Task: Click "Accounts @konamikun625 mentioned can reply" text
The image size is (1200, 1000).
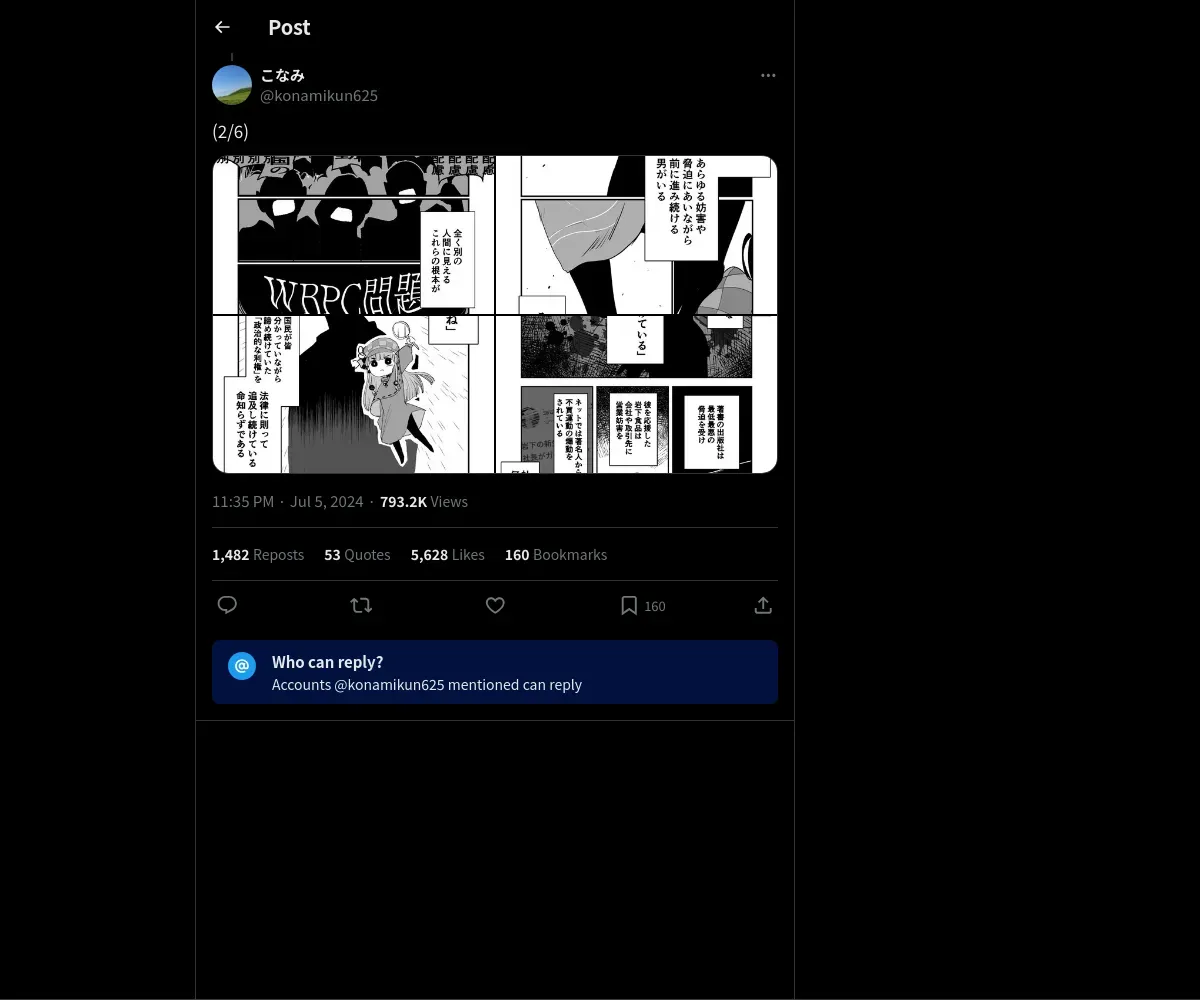Action: [x=427, y=685]
